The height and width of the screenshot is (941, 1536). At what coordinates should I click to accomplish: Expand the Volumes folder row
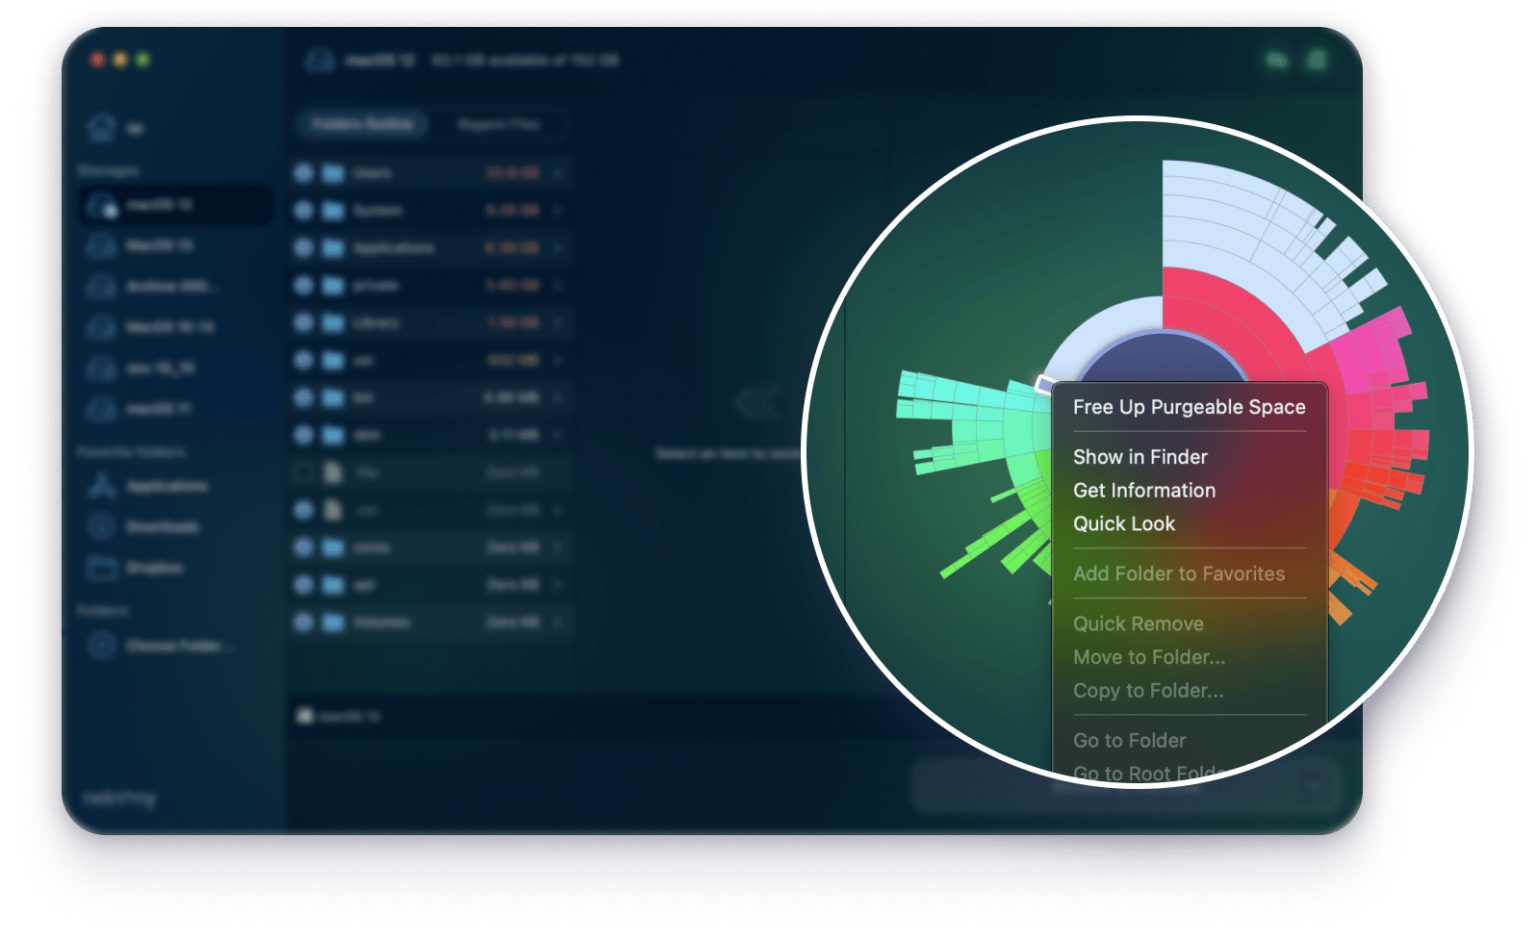coord(560,621)
